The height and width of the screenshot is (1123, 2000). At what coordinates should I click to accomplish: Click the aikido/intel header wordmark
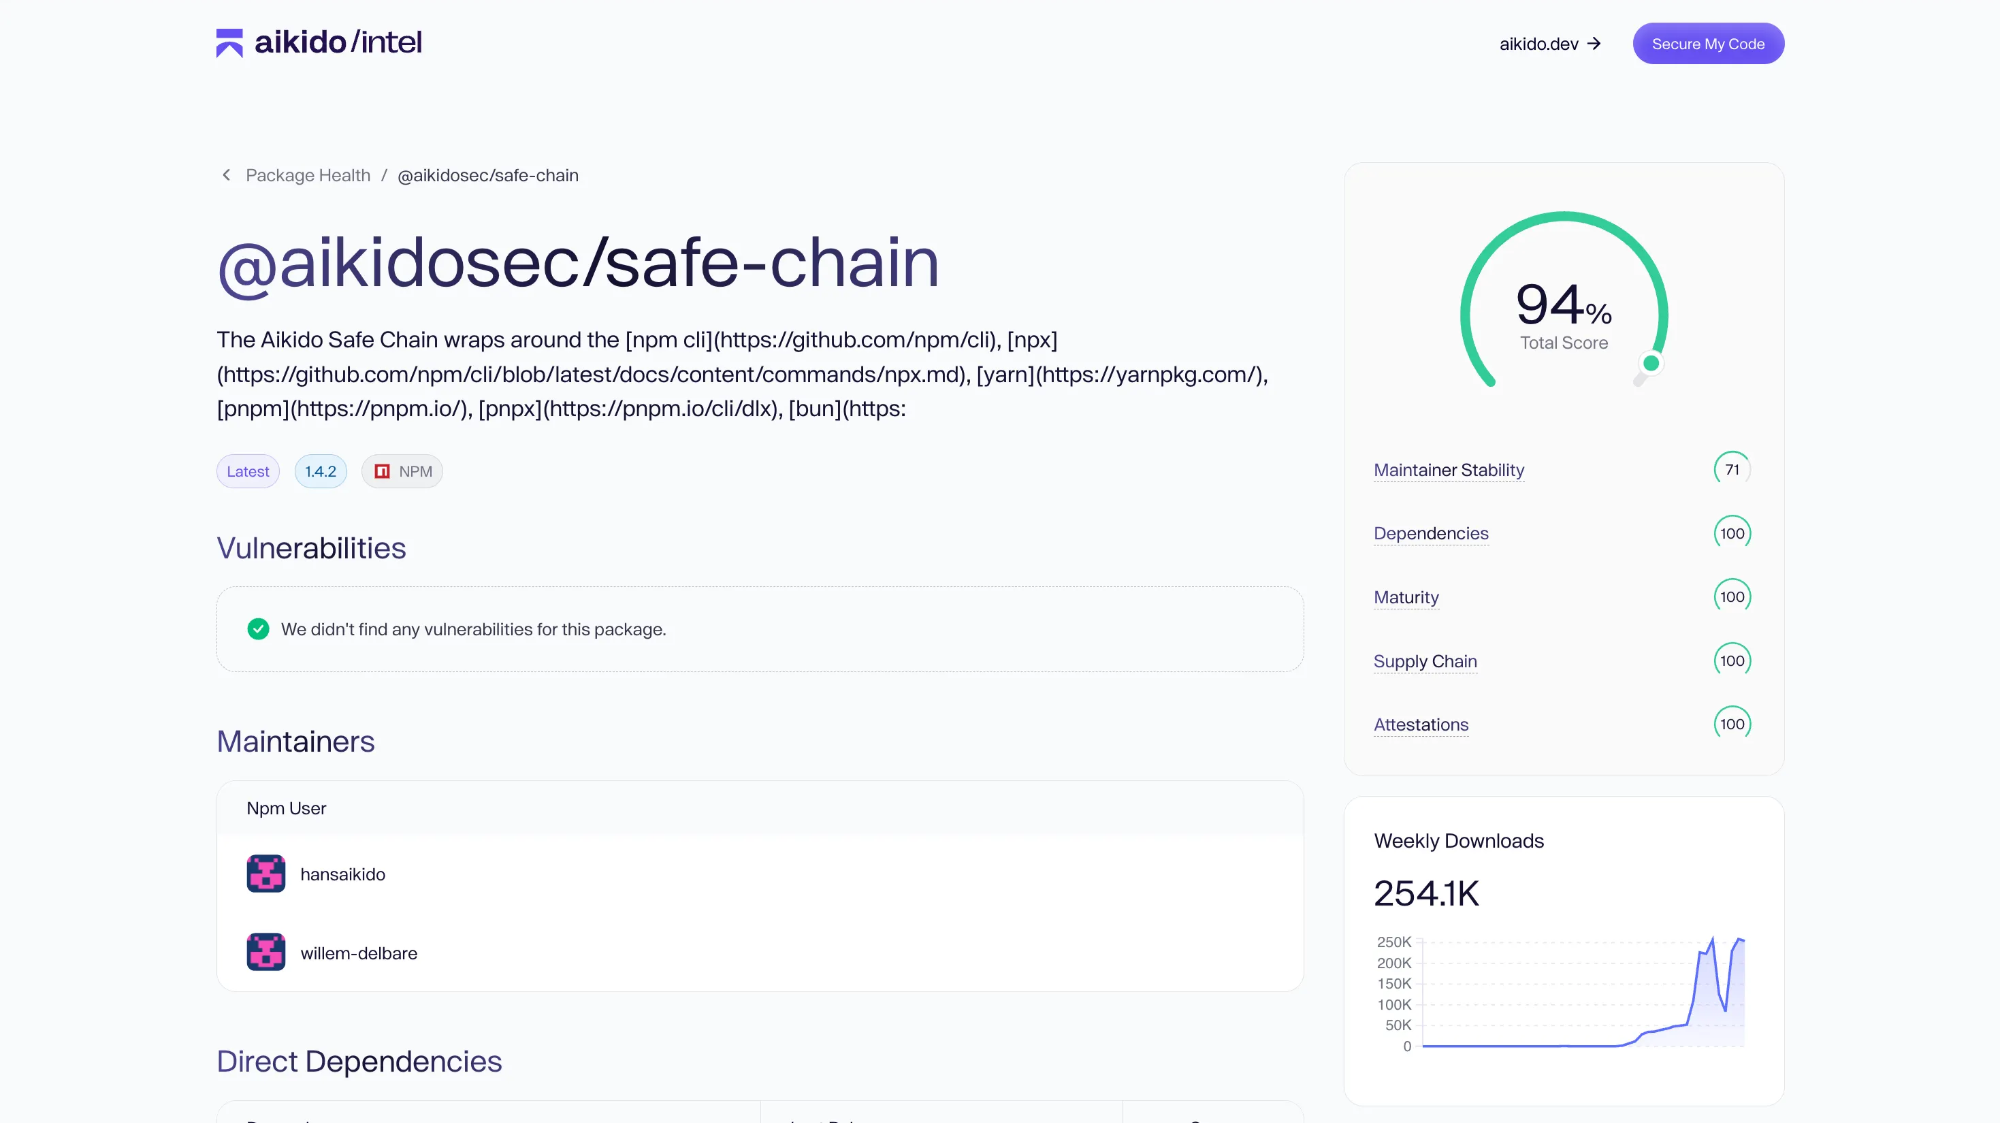click(x=338, y=42)
